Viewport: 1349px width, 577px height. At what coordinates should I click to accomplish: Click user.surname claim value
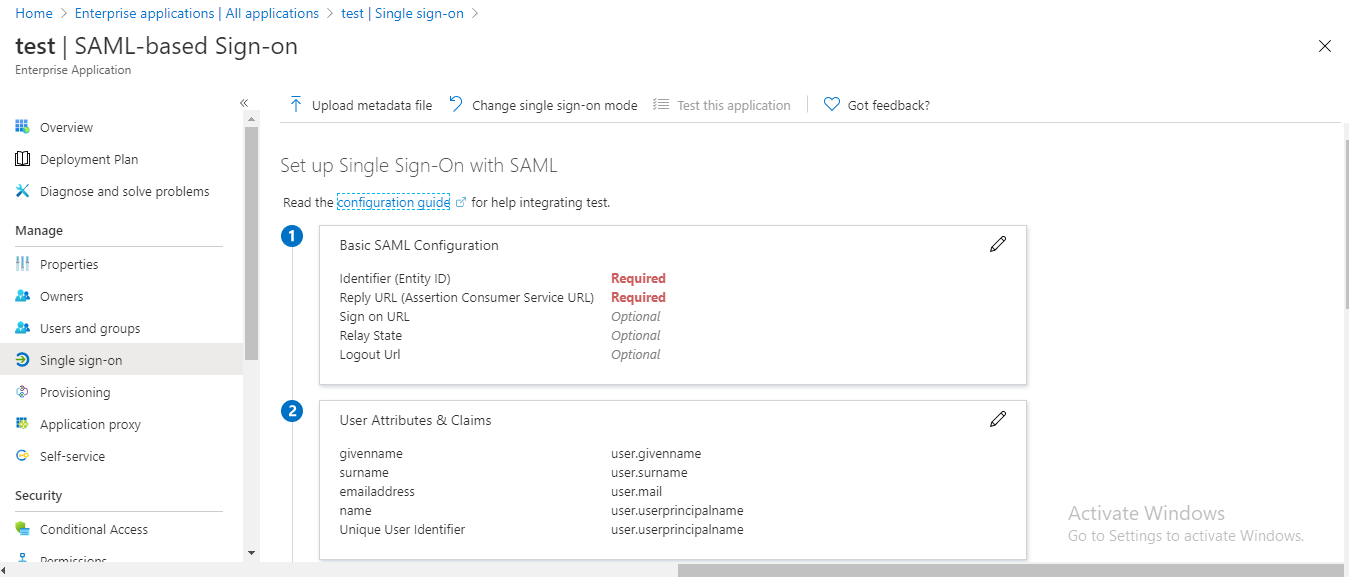pyautogui.click(x=649, y=473)
